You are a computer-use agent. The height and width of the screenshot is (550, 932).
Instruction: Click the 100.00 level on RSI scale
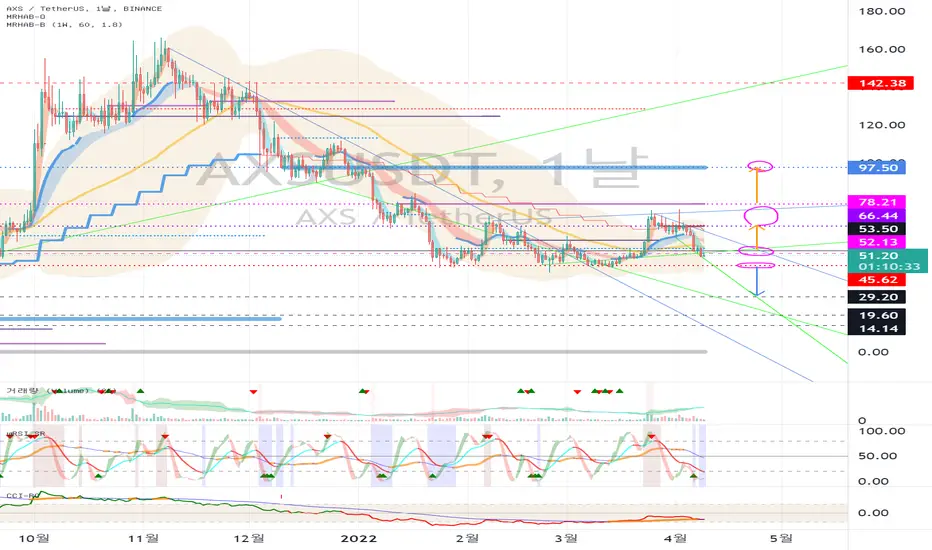881,431
